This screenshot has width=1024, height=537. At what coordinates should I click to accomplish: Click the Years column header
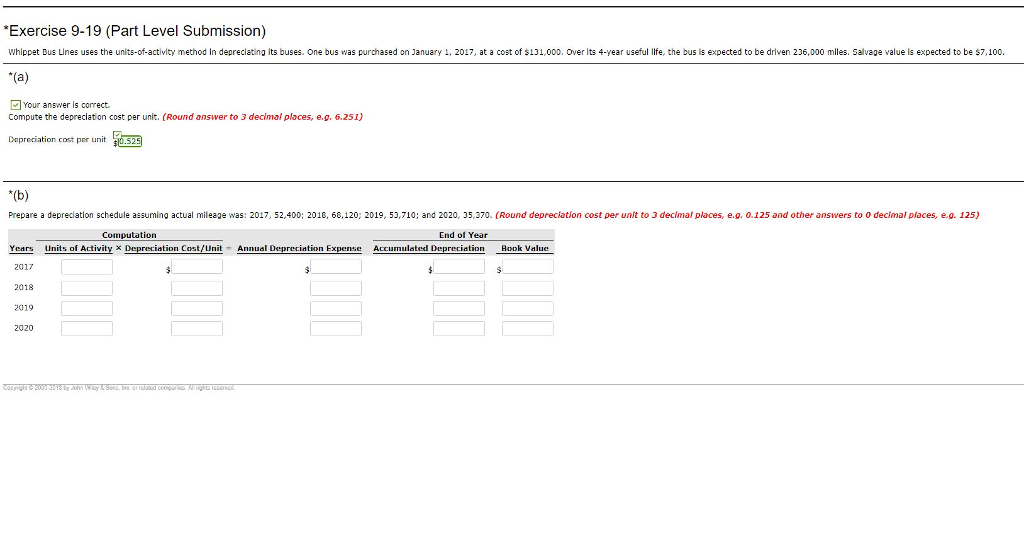click(21, 248)
